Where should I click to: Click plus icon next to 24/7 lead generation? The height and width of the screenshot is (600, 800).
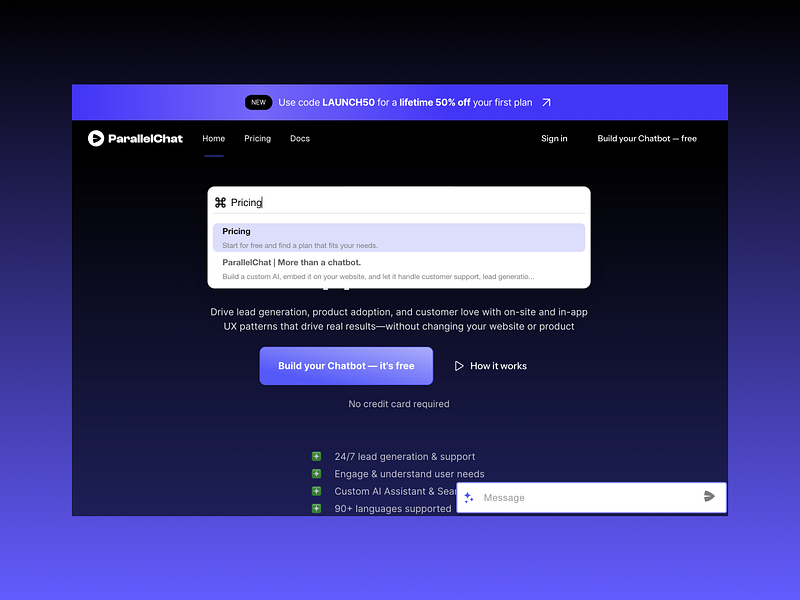(x=316, y=456)
